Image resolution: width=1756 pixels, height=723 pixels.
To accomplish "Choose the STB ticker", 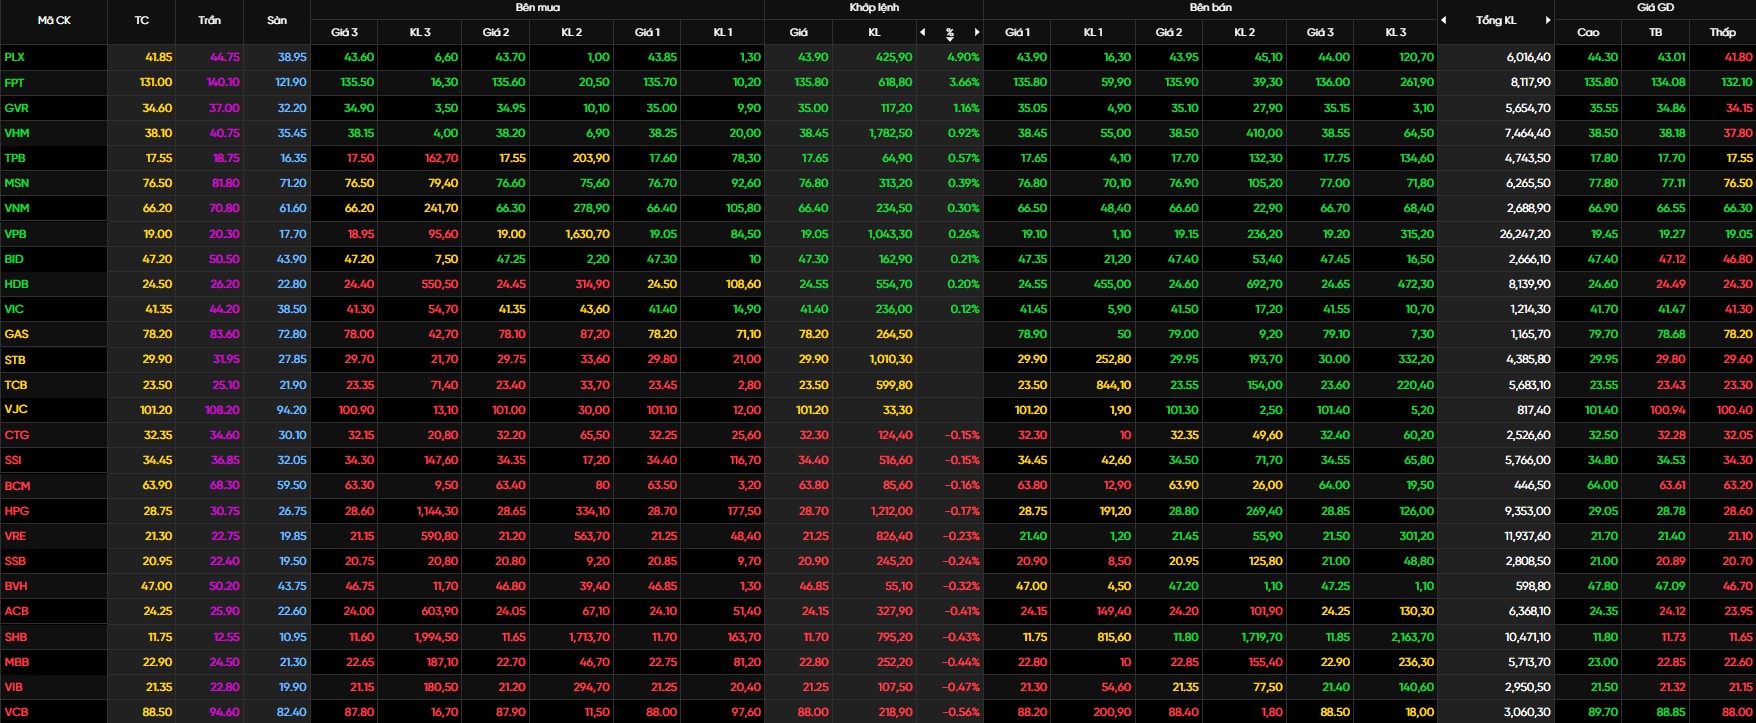I will click(x=15, y=359).
